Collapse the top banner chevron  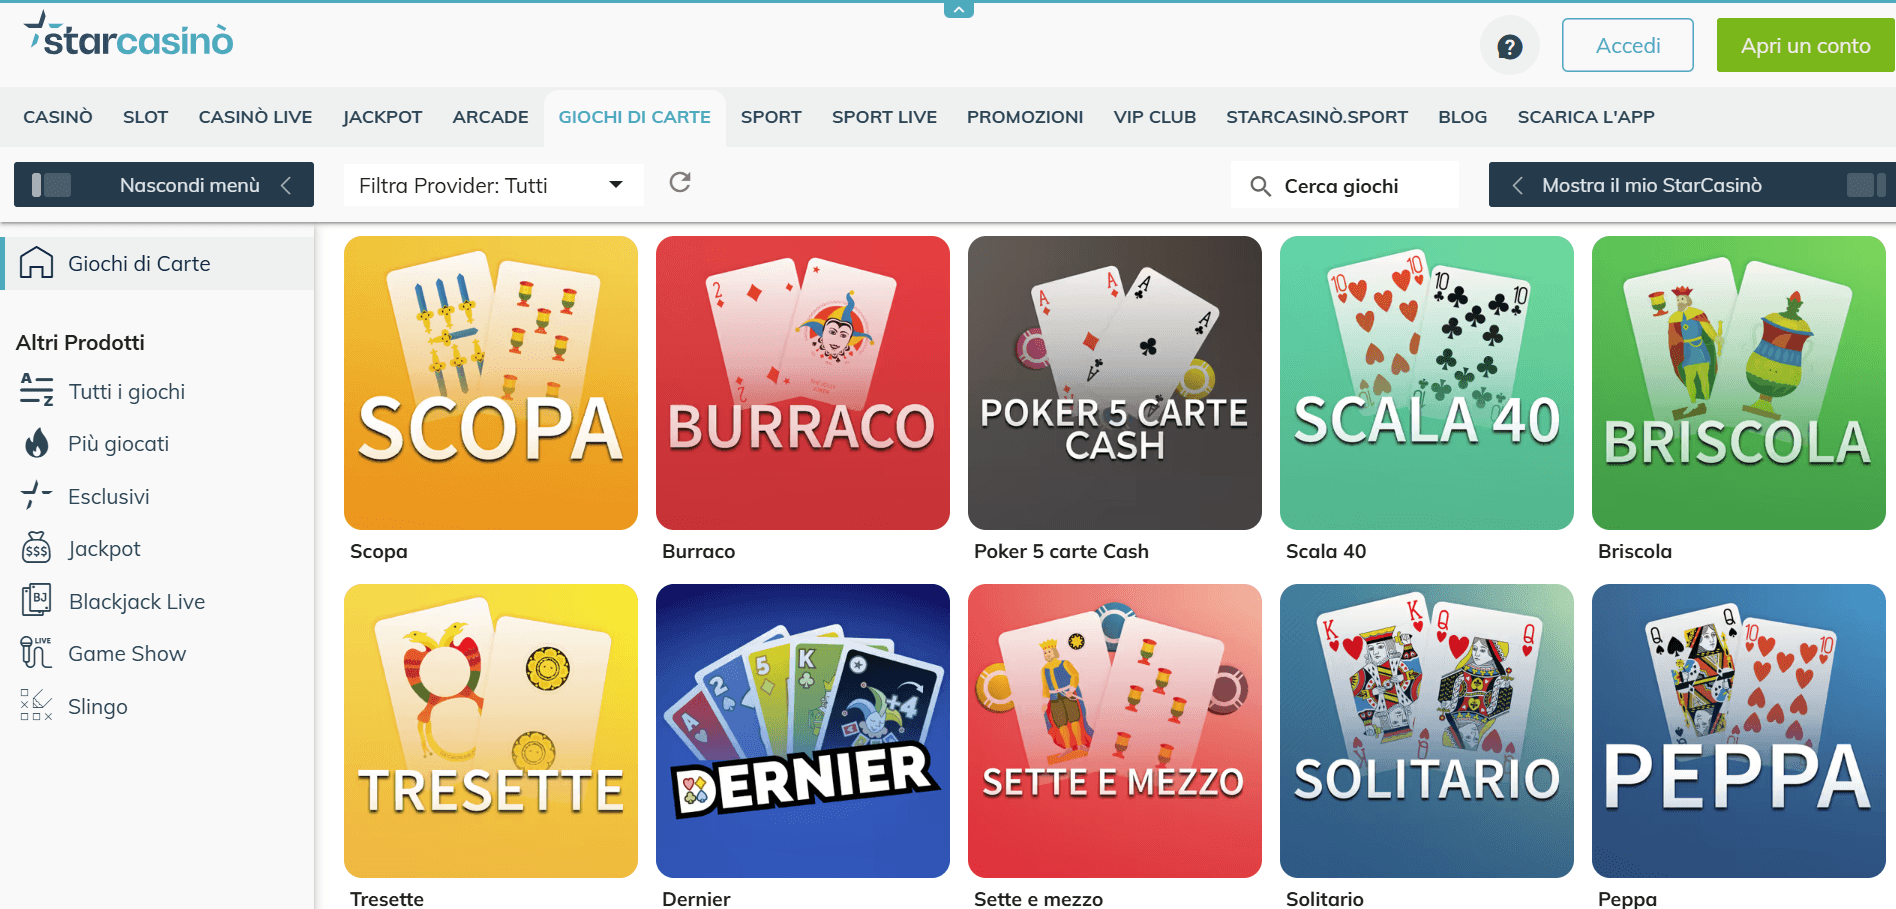(958, 9)
